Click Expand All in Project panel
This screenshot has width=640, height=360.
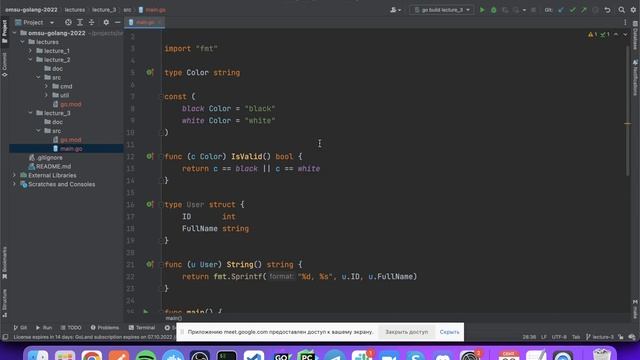pyautogui.click(x=80, y=22)
